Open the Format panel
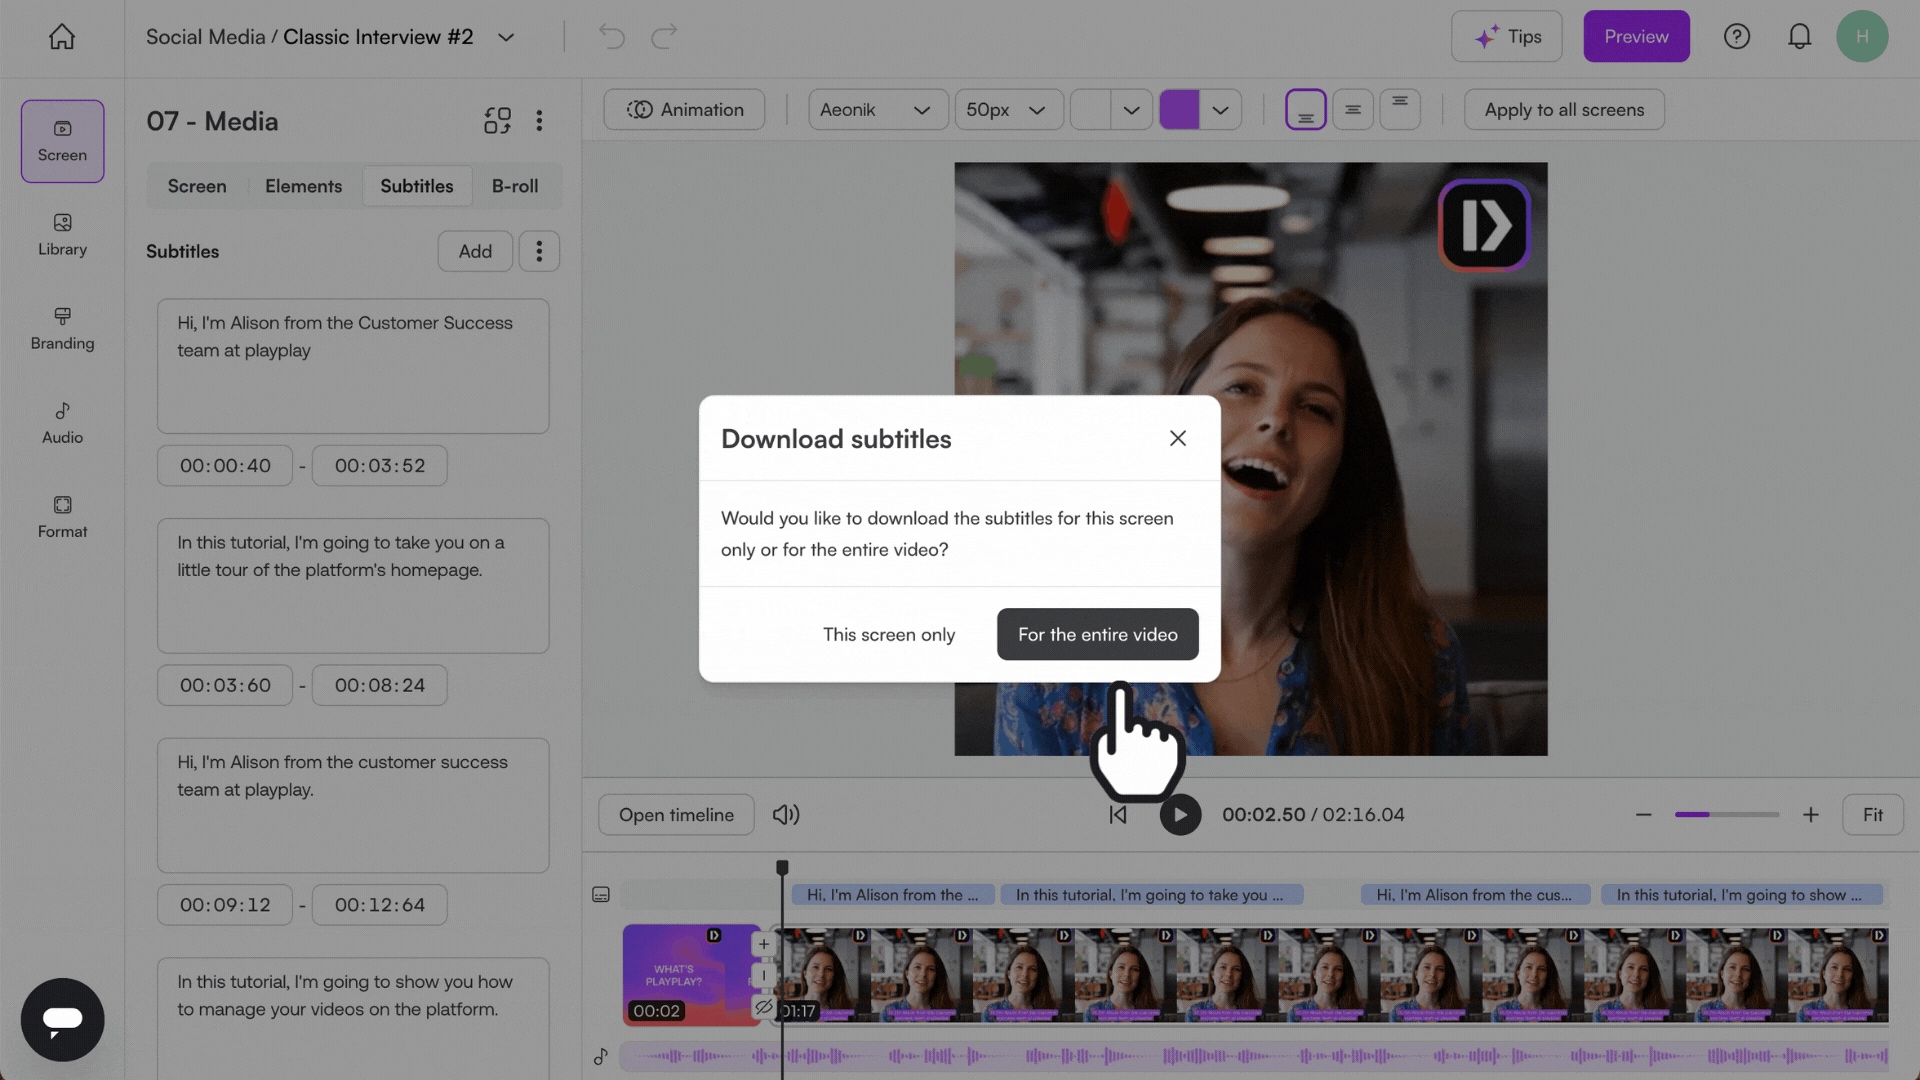1920x1080 pixels. pyautogui.click(x=61, y=516)
